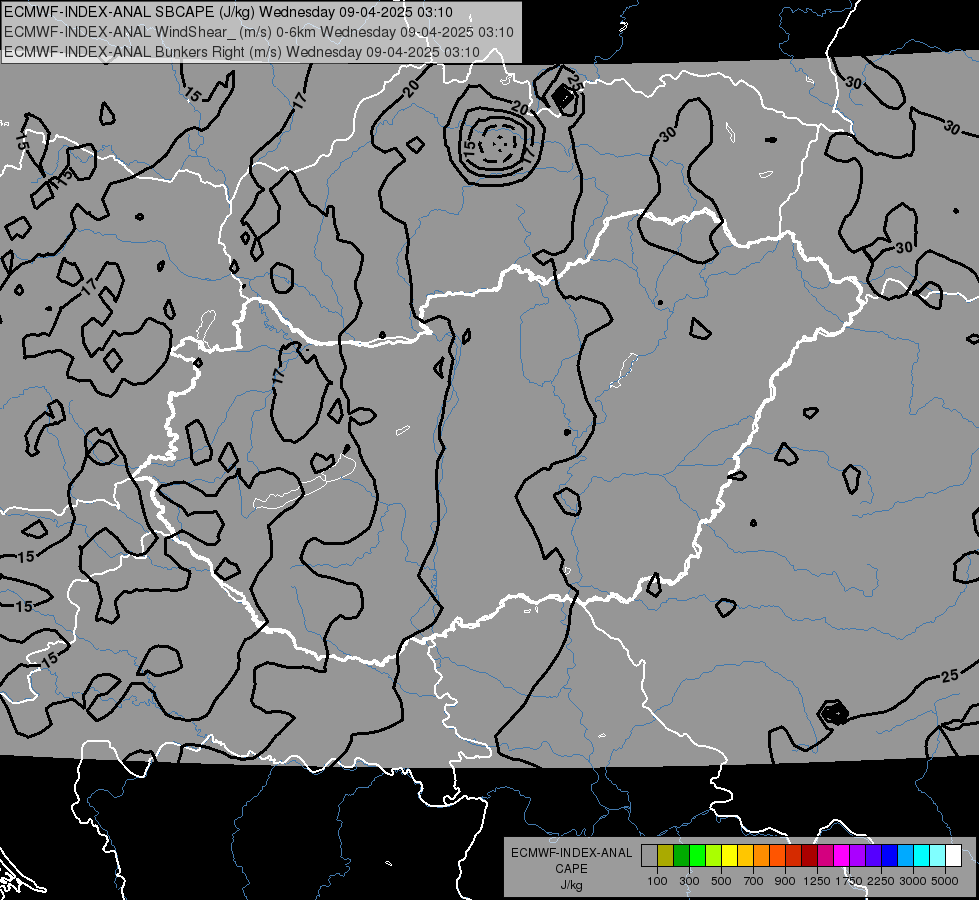Click the J/kg unit label in the legend

571,885
